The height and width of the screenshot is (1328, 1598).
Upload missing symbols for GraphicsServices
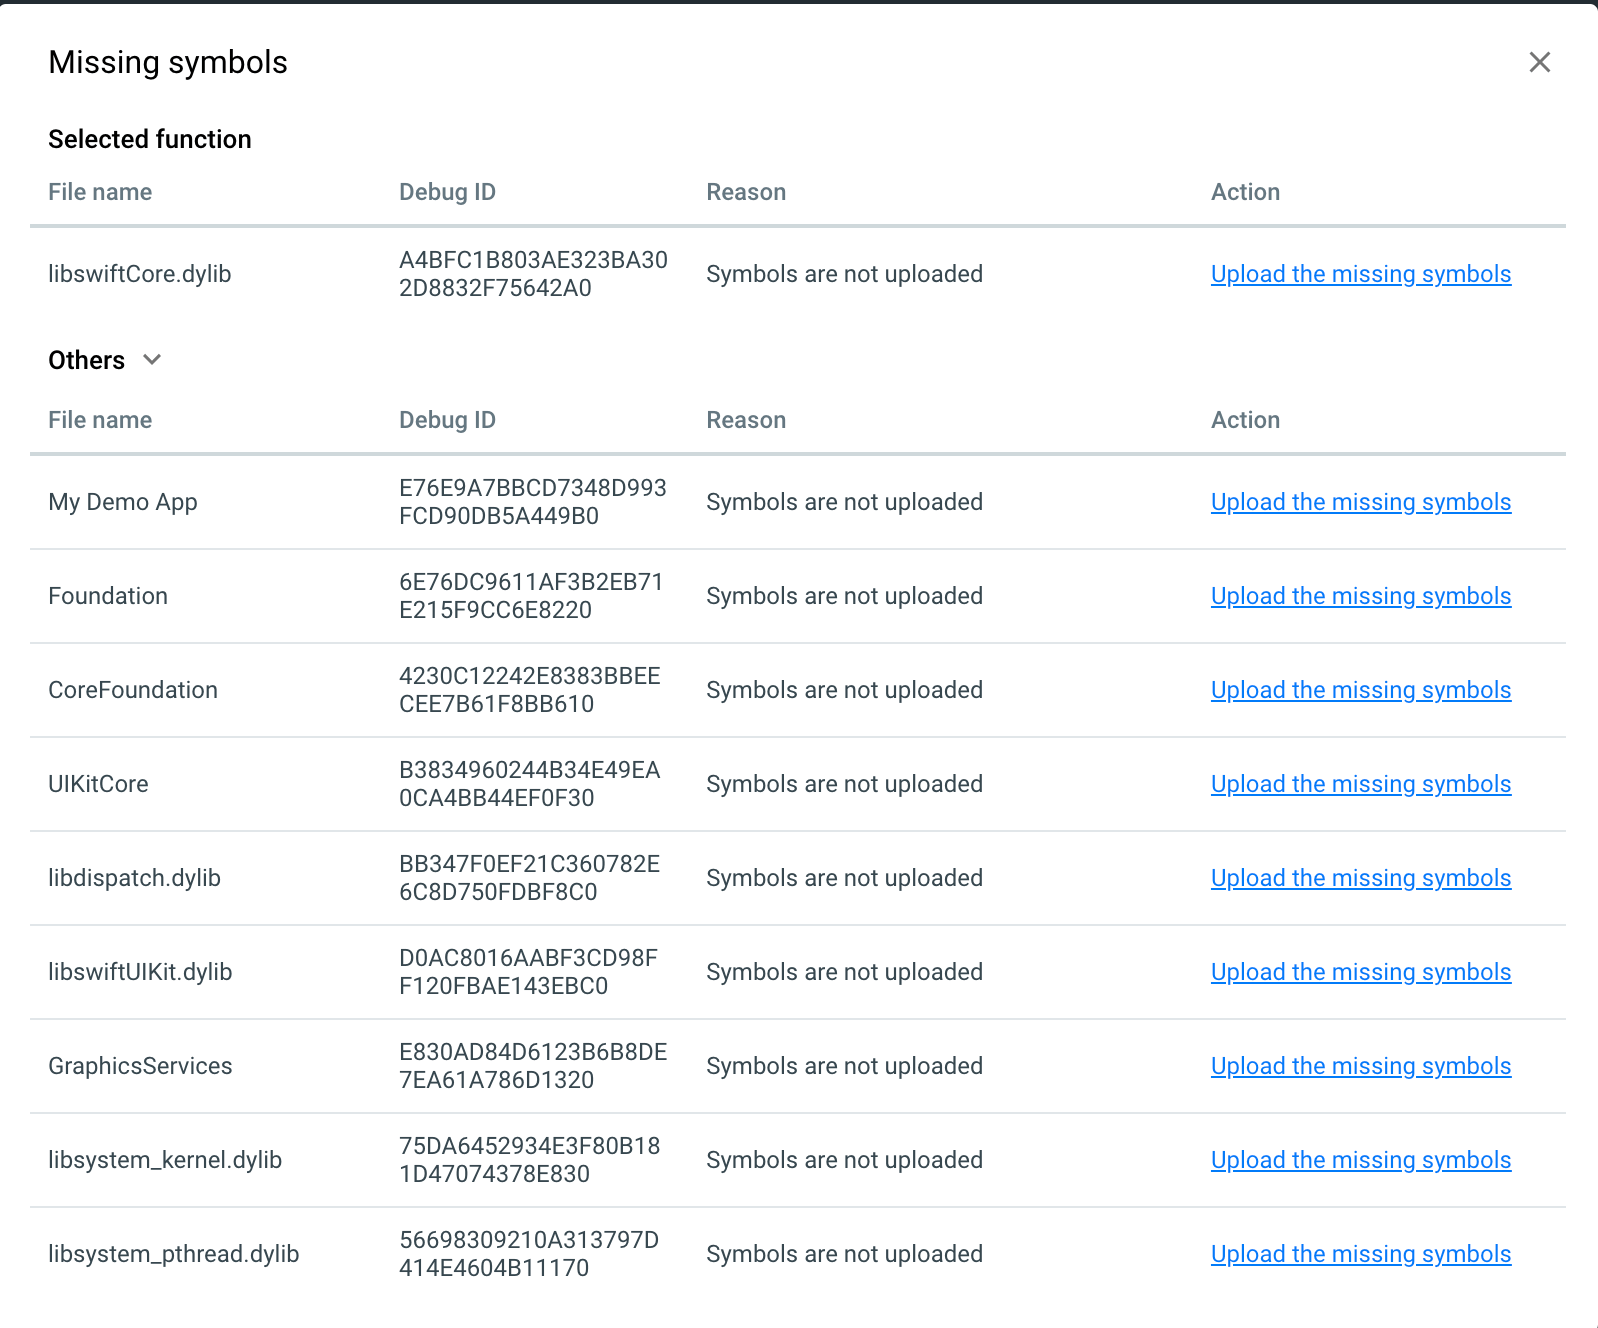click(1360, 1066)
